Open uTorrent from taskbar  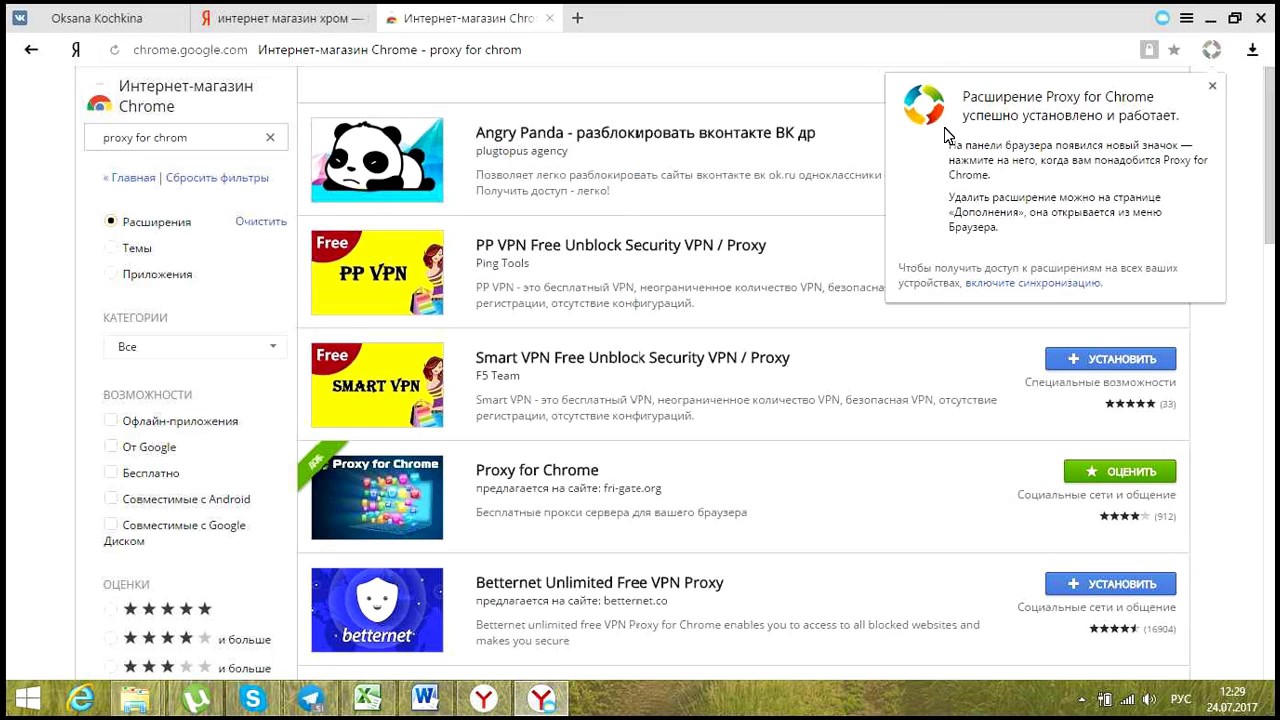pyautogui.click(x=195, y=698)
